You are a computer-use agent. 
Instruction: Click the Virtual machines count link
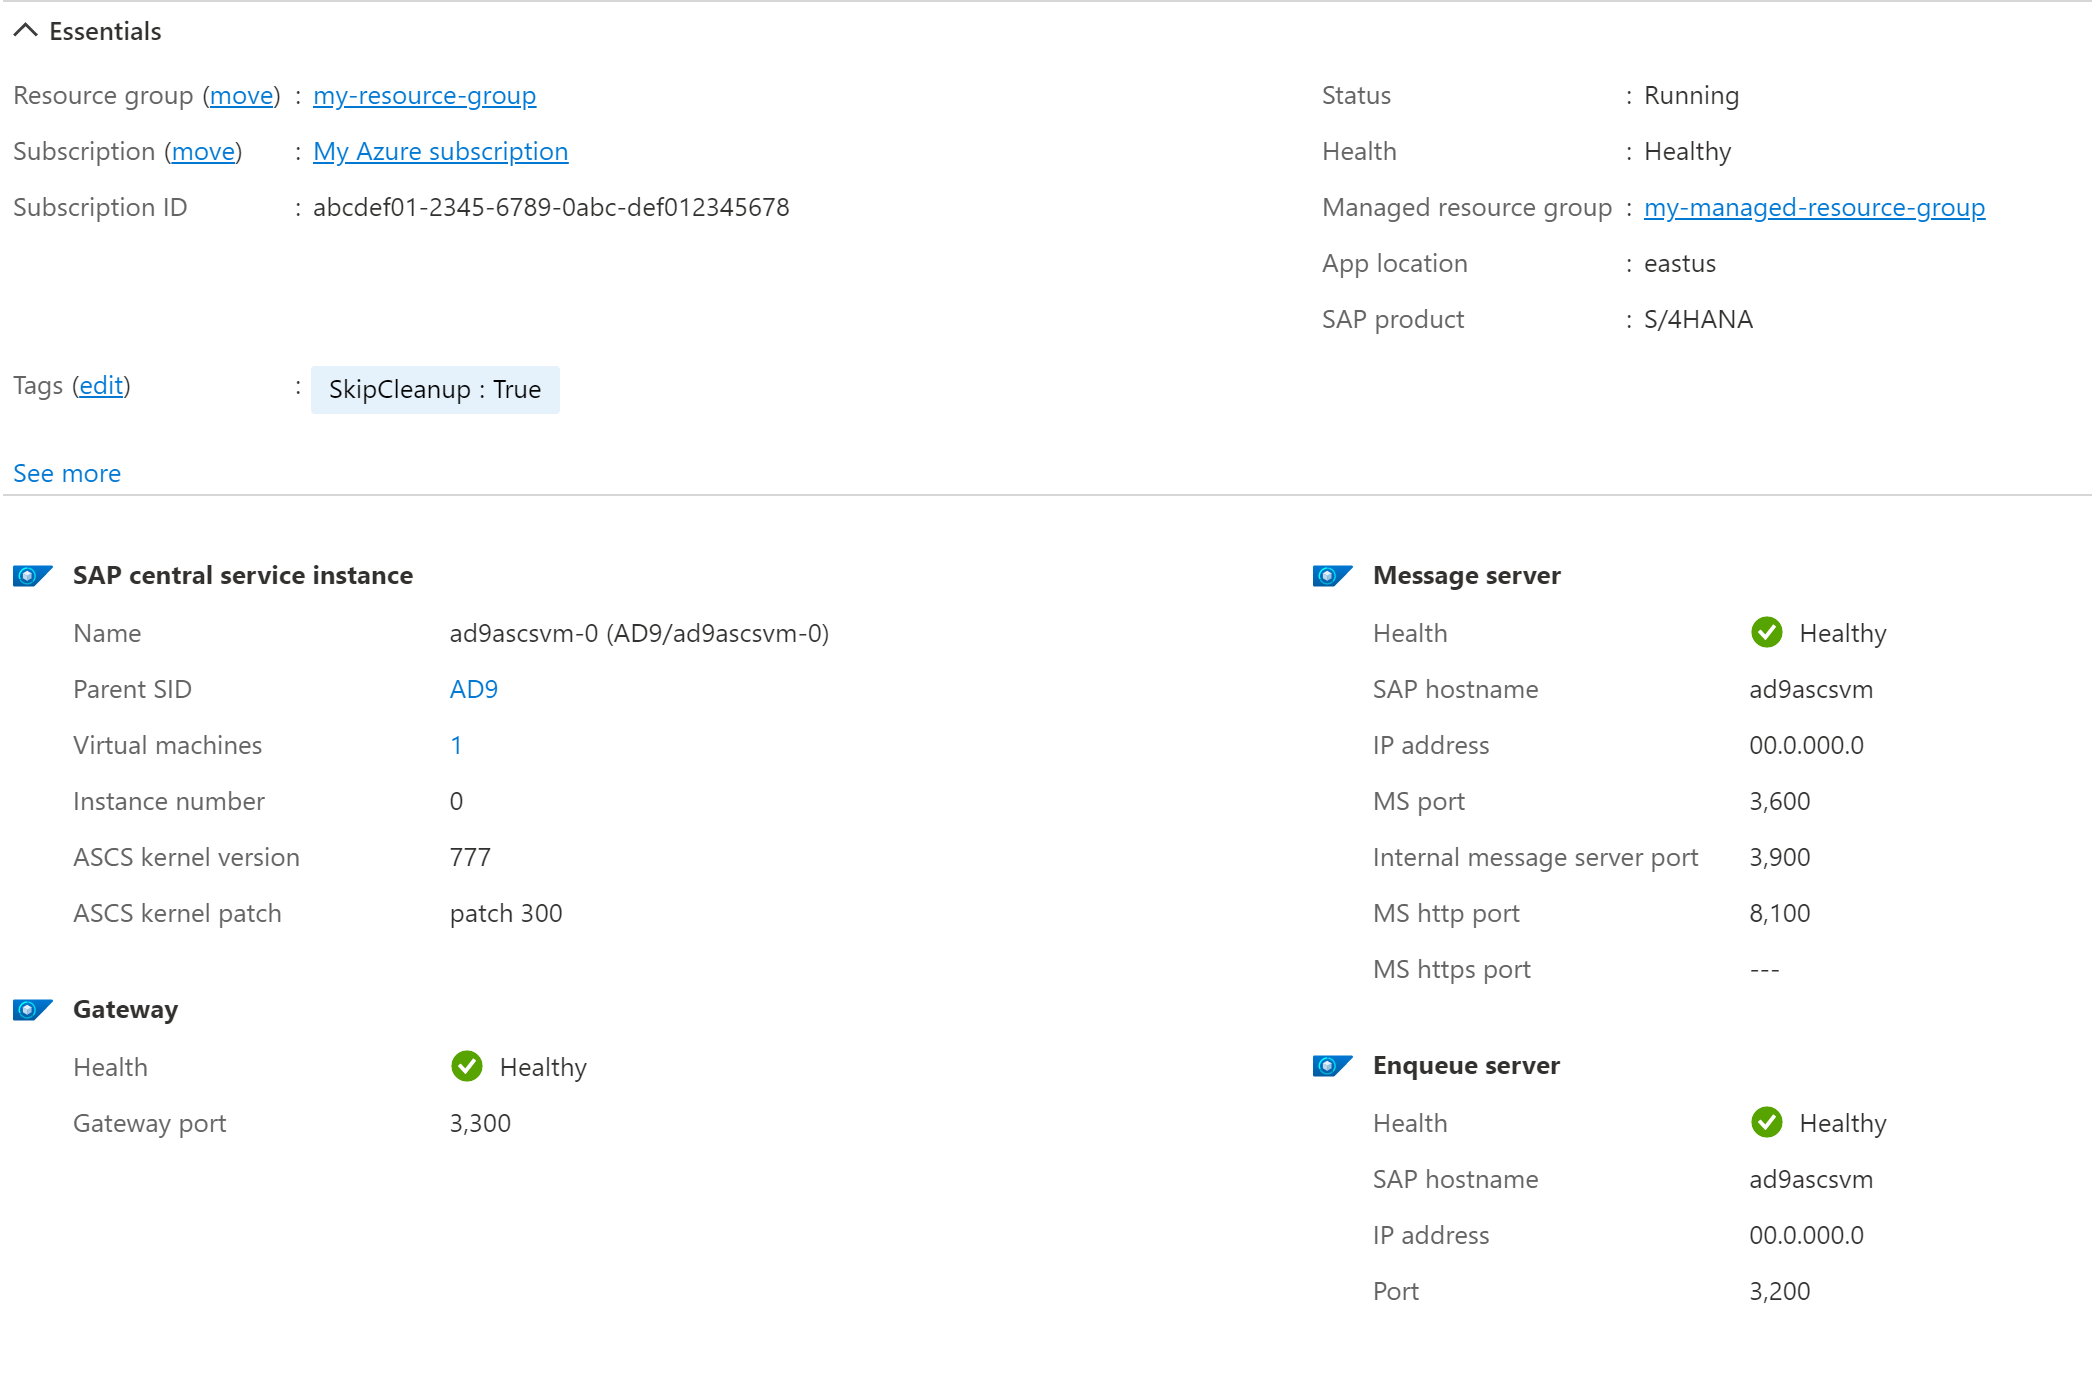coord(456,744)
